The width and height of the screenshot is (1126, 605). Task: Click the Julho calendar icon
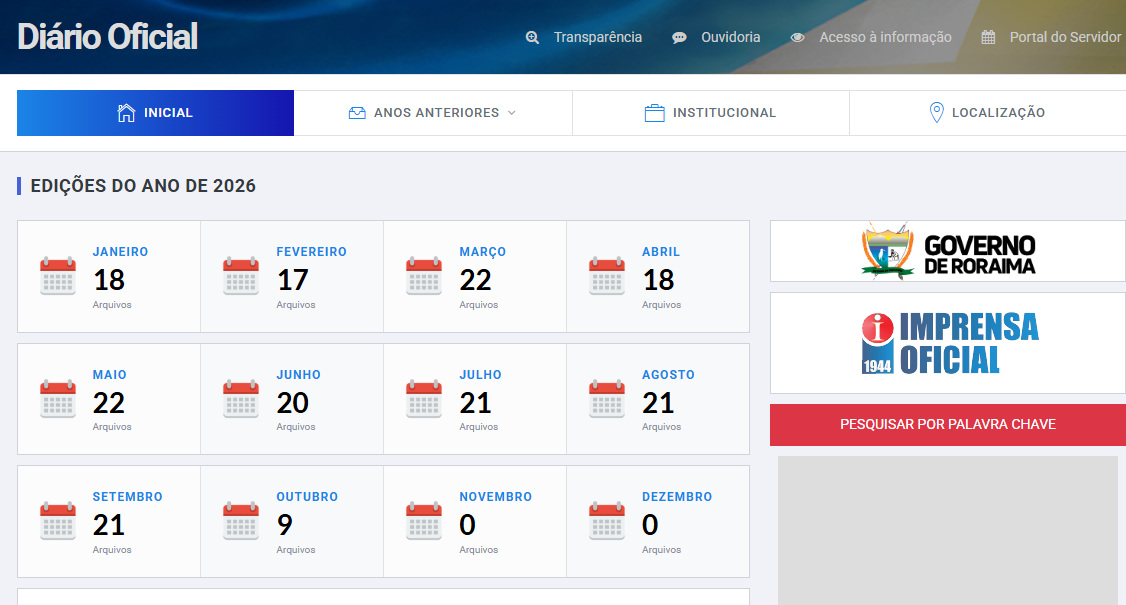pos(424,399)
